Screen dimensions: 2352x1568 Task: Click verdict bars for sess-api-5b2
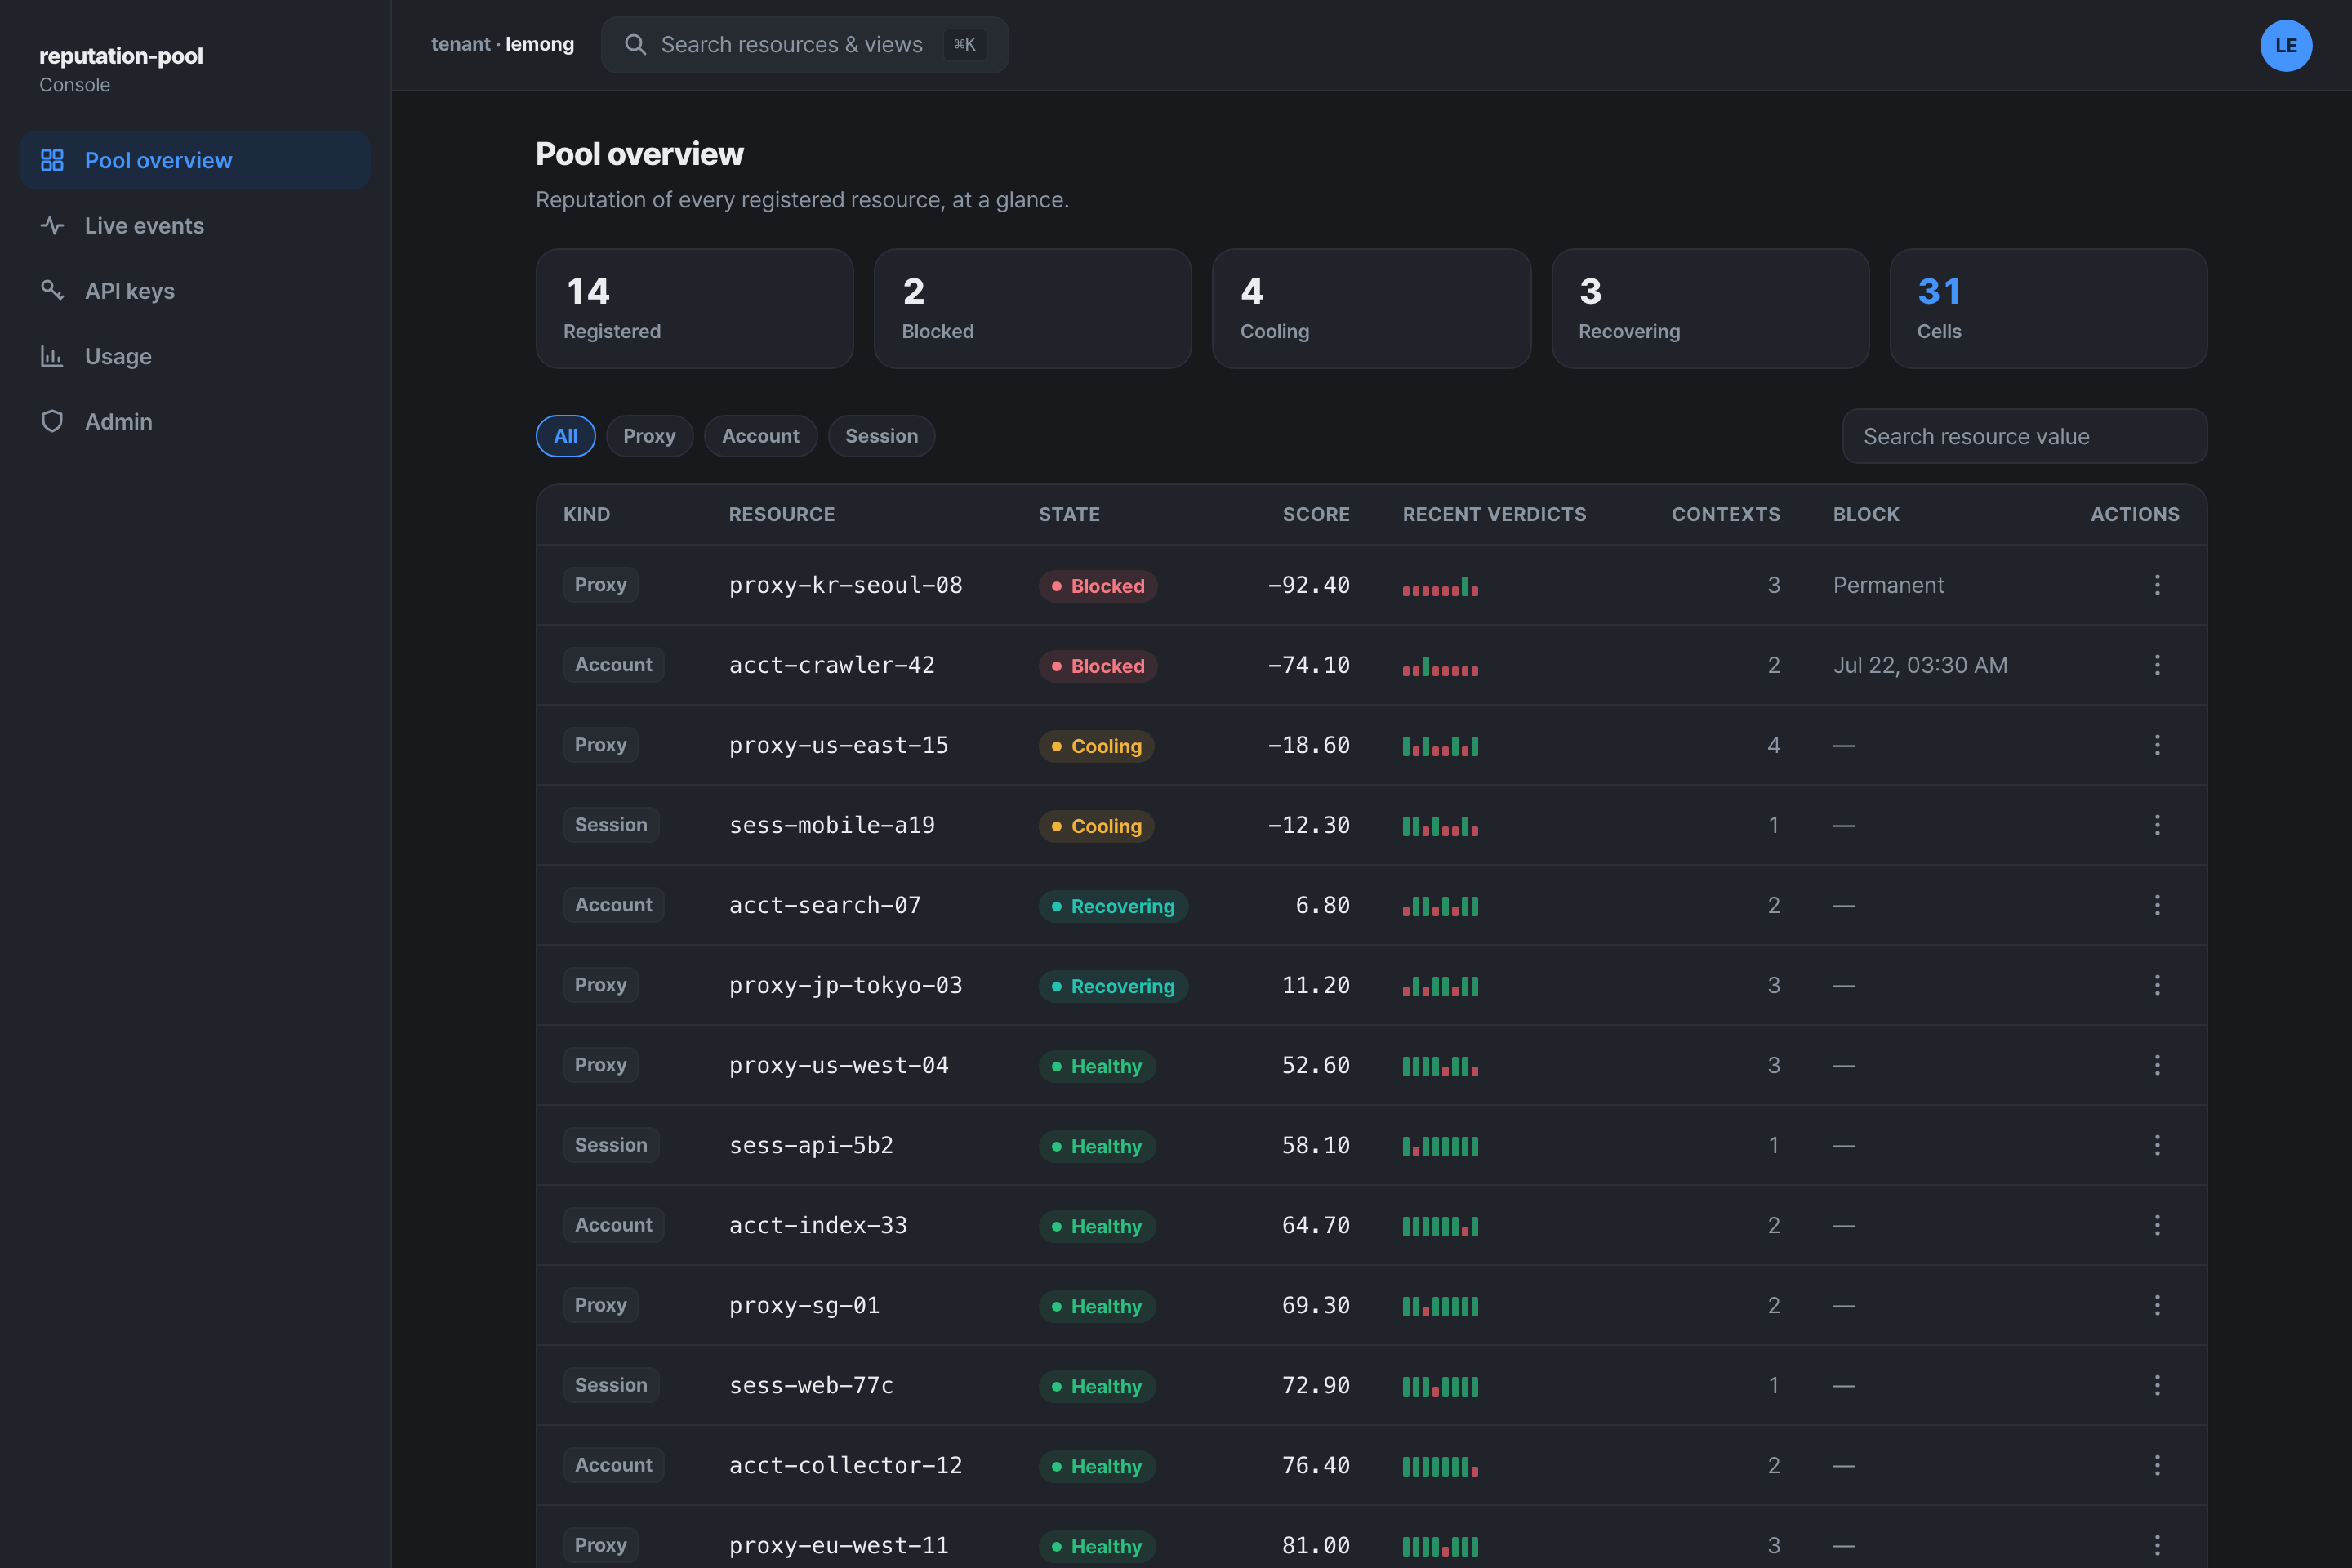pos(1439,1146)
